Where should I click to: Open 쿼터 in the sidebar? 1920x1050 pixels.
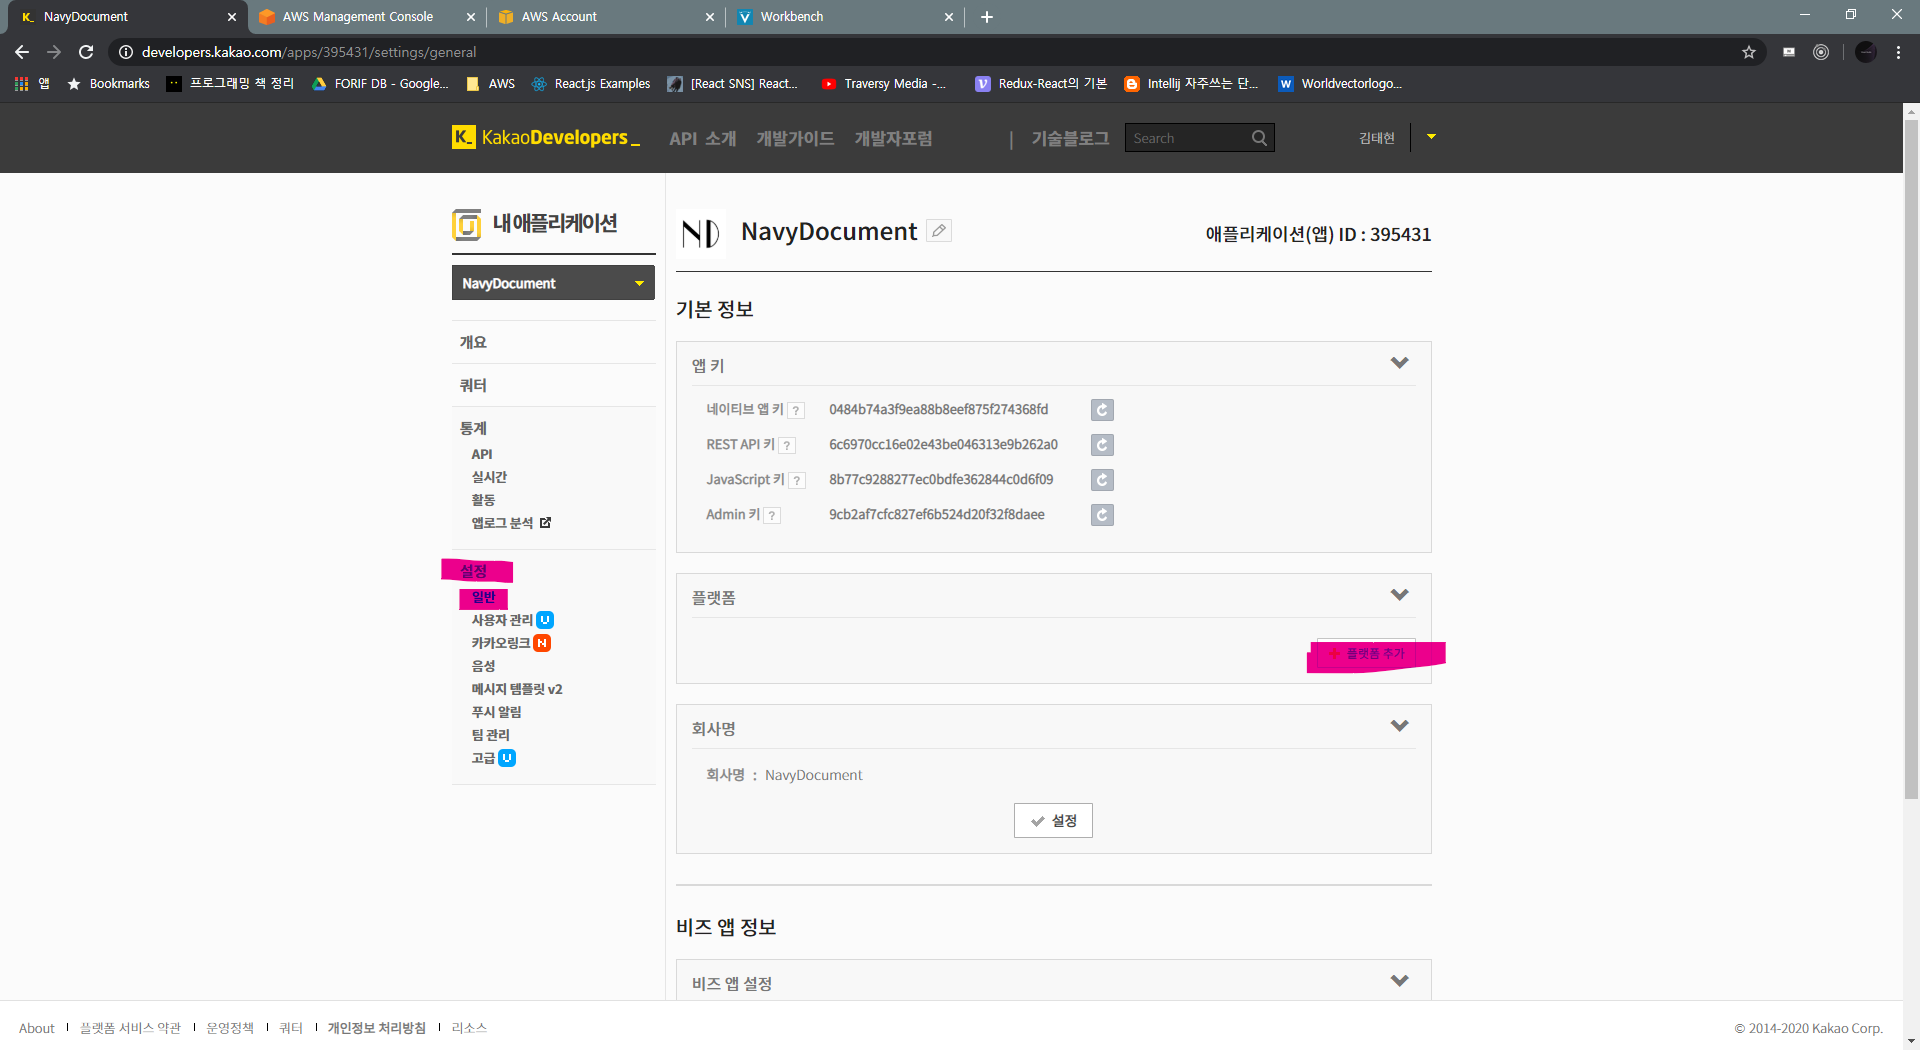[x=473, y=385]
